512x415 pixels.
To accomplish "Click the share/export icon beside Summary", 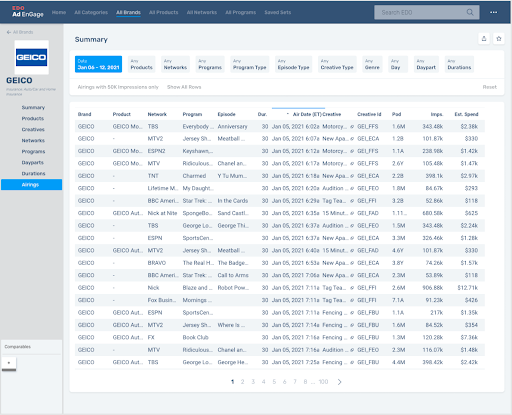I will click(x=484, y=39).
